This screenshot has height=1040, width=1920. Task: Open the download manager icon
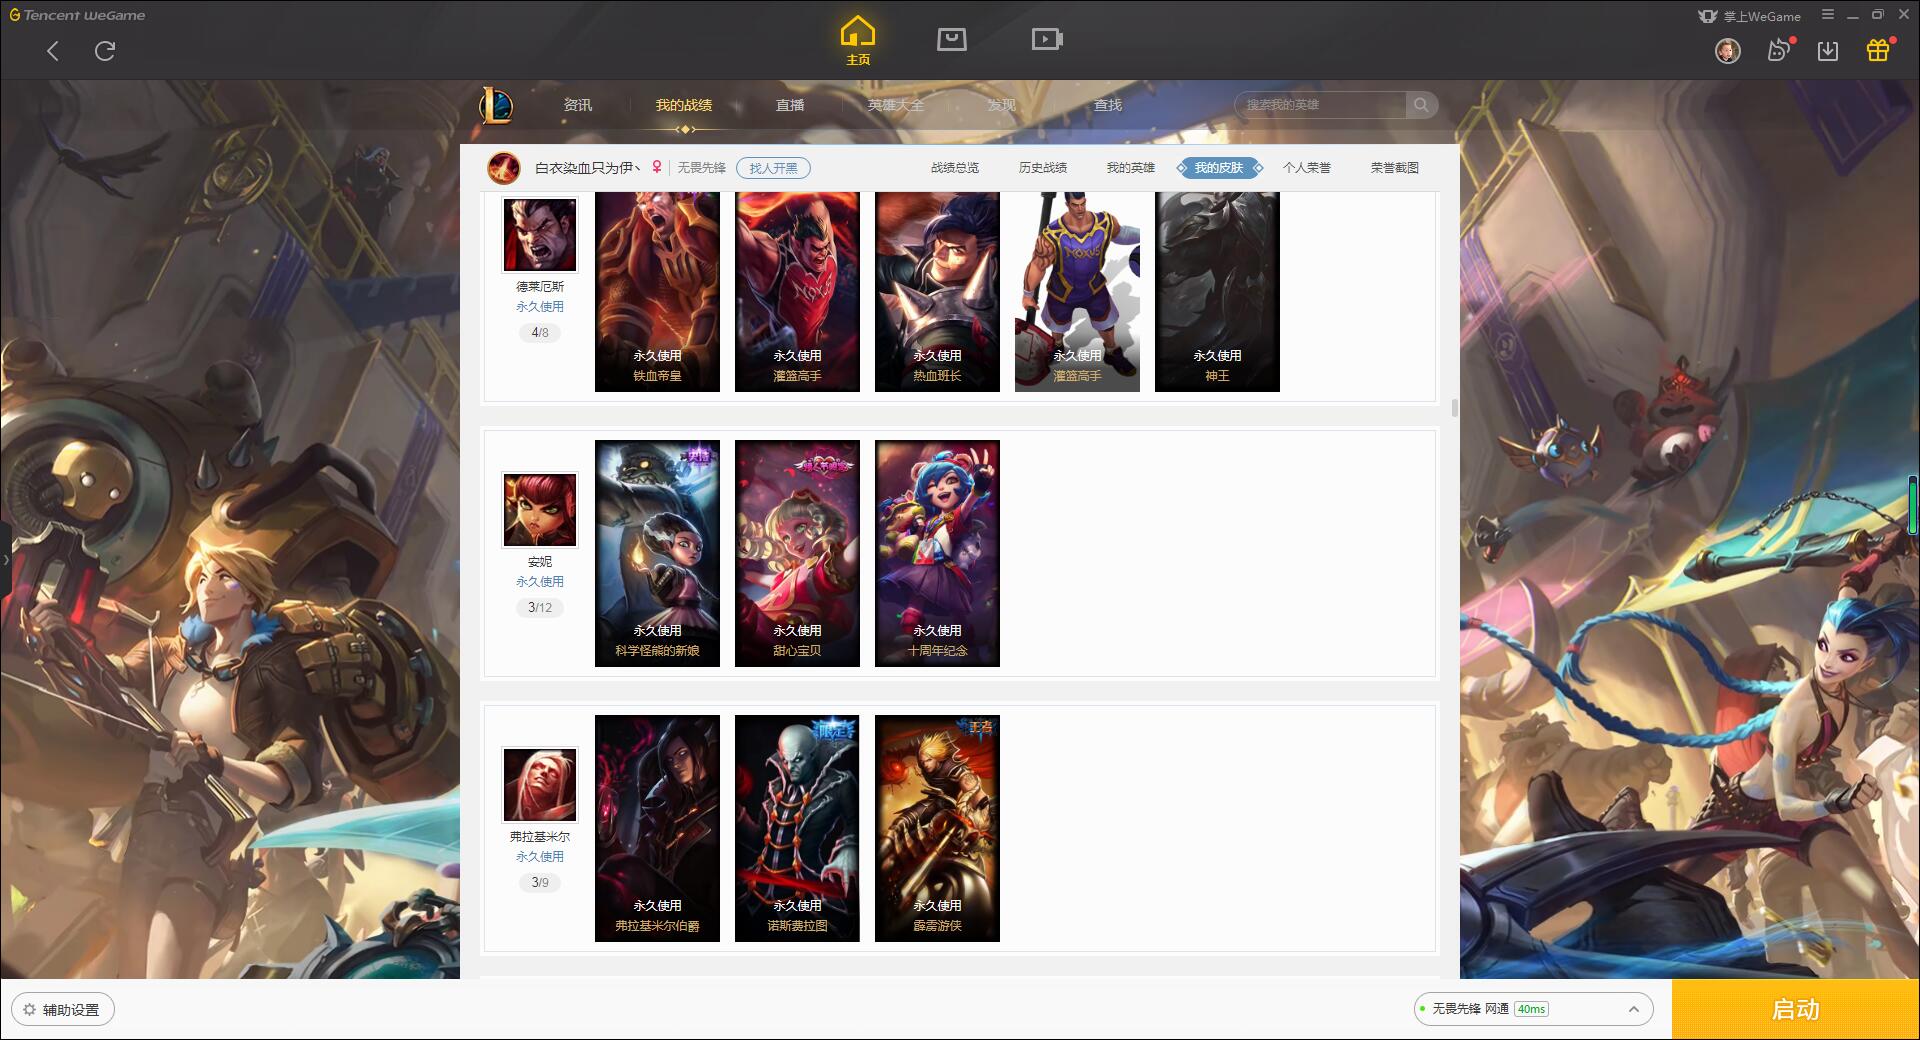coord(1828,51)
